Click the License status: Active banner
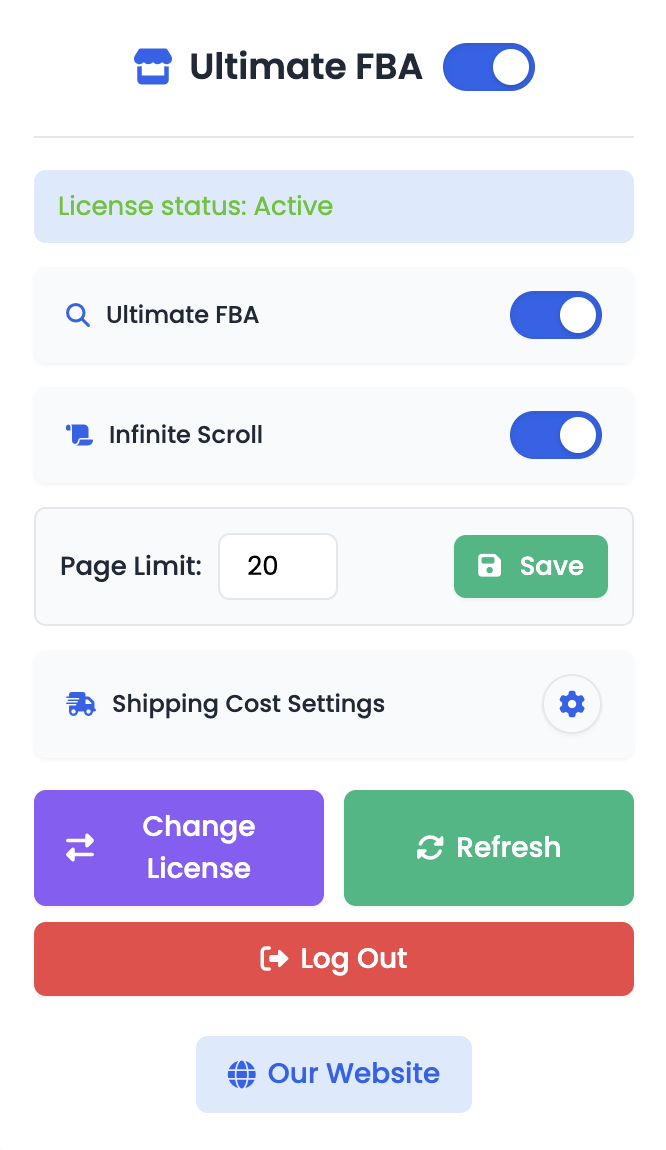 [334, 206]
